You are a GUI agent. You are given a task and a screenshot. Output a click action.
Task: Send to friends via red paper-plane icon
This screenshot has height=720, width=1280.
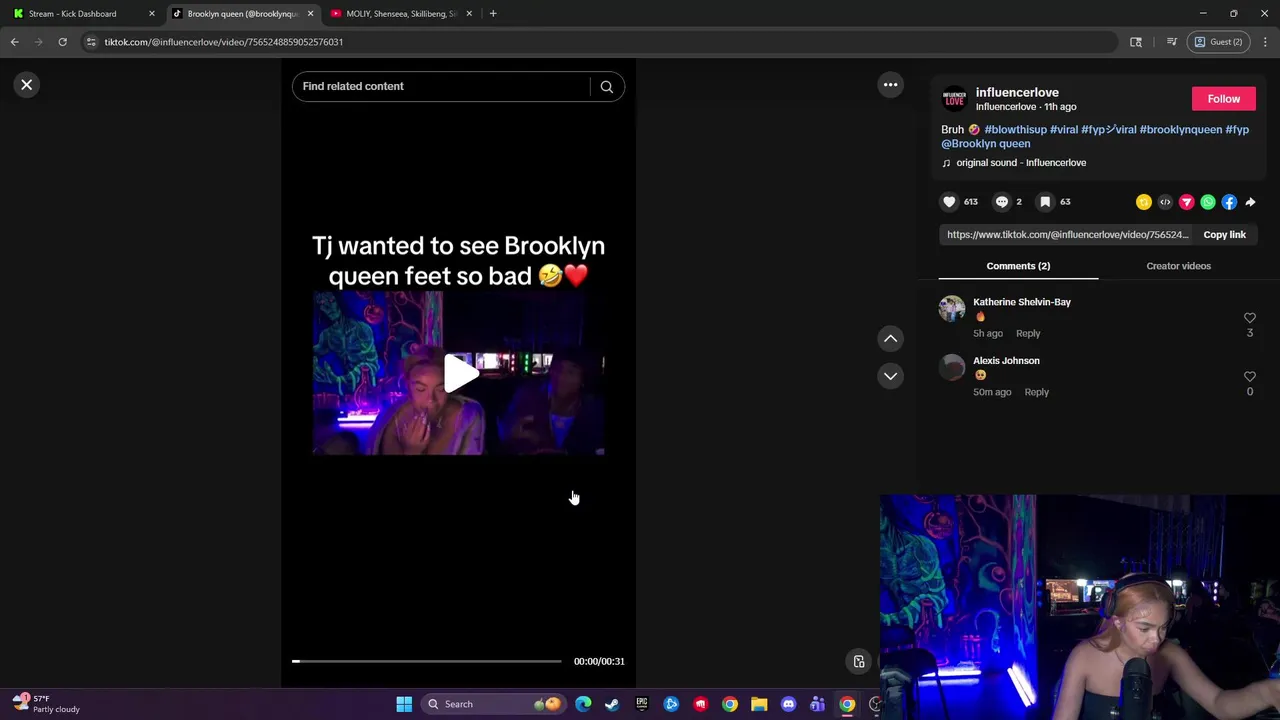1186,202
